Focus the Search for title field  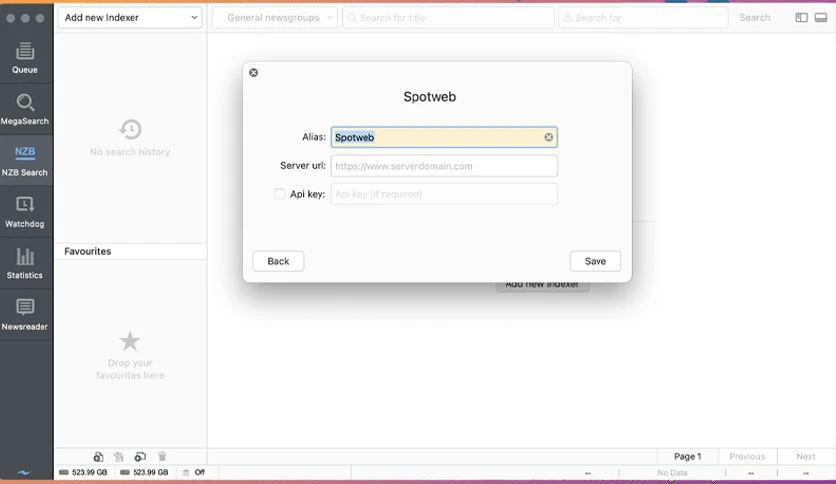(x=448, y=18)
